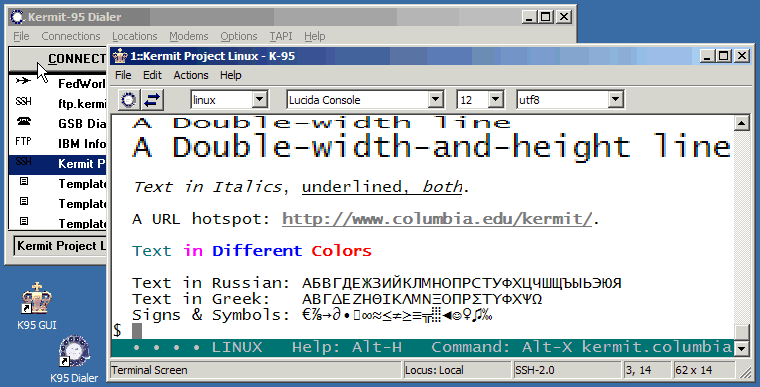The width and height of the screenshot is (760, 387).
Task: Follow the columbia.edu/kermit URL hotspot
Action: click(437, 219)
